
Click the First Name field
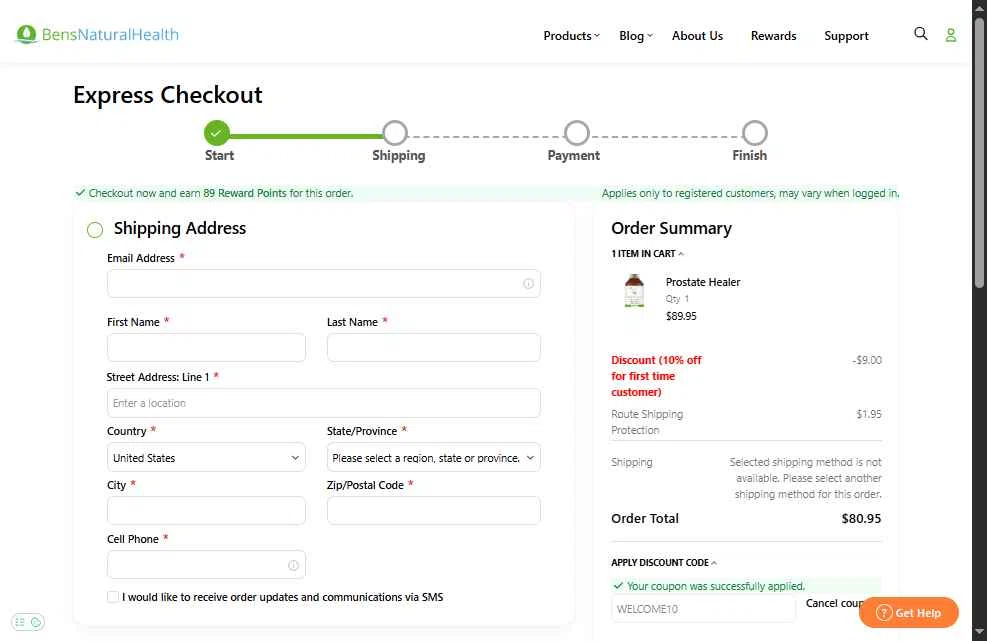[206, 348]
